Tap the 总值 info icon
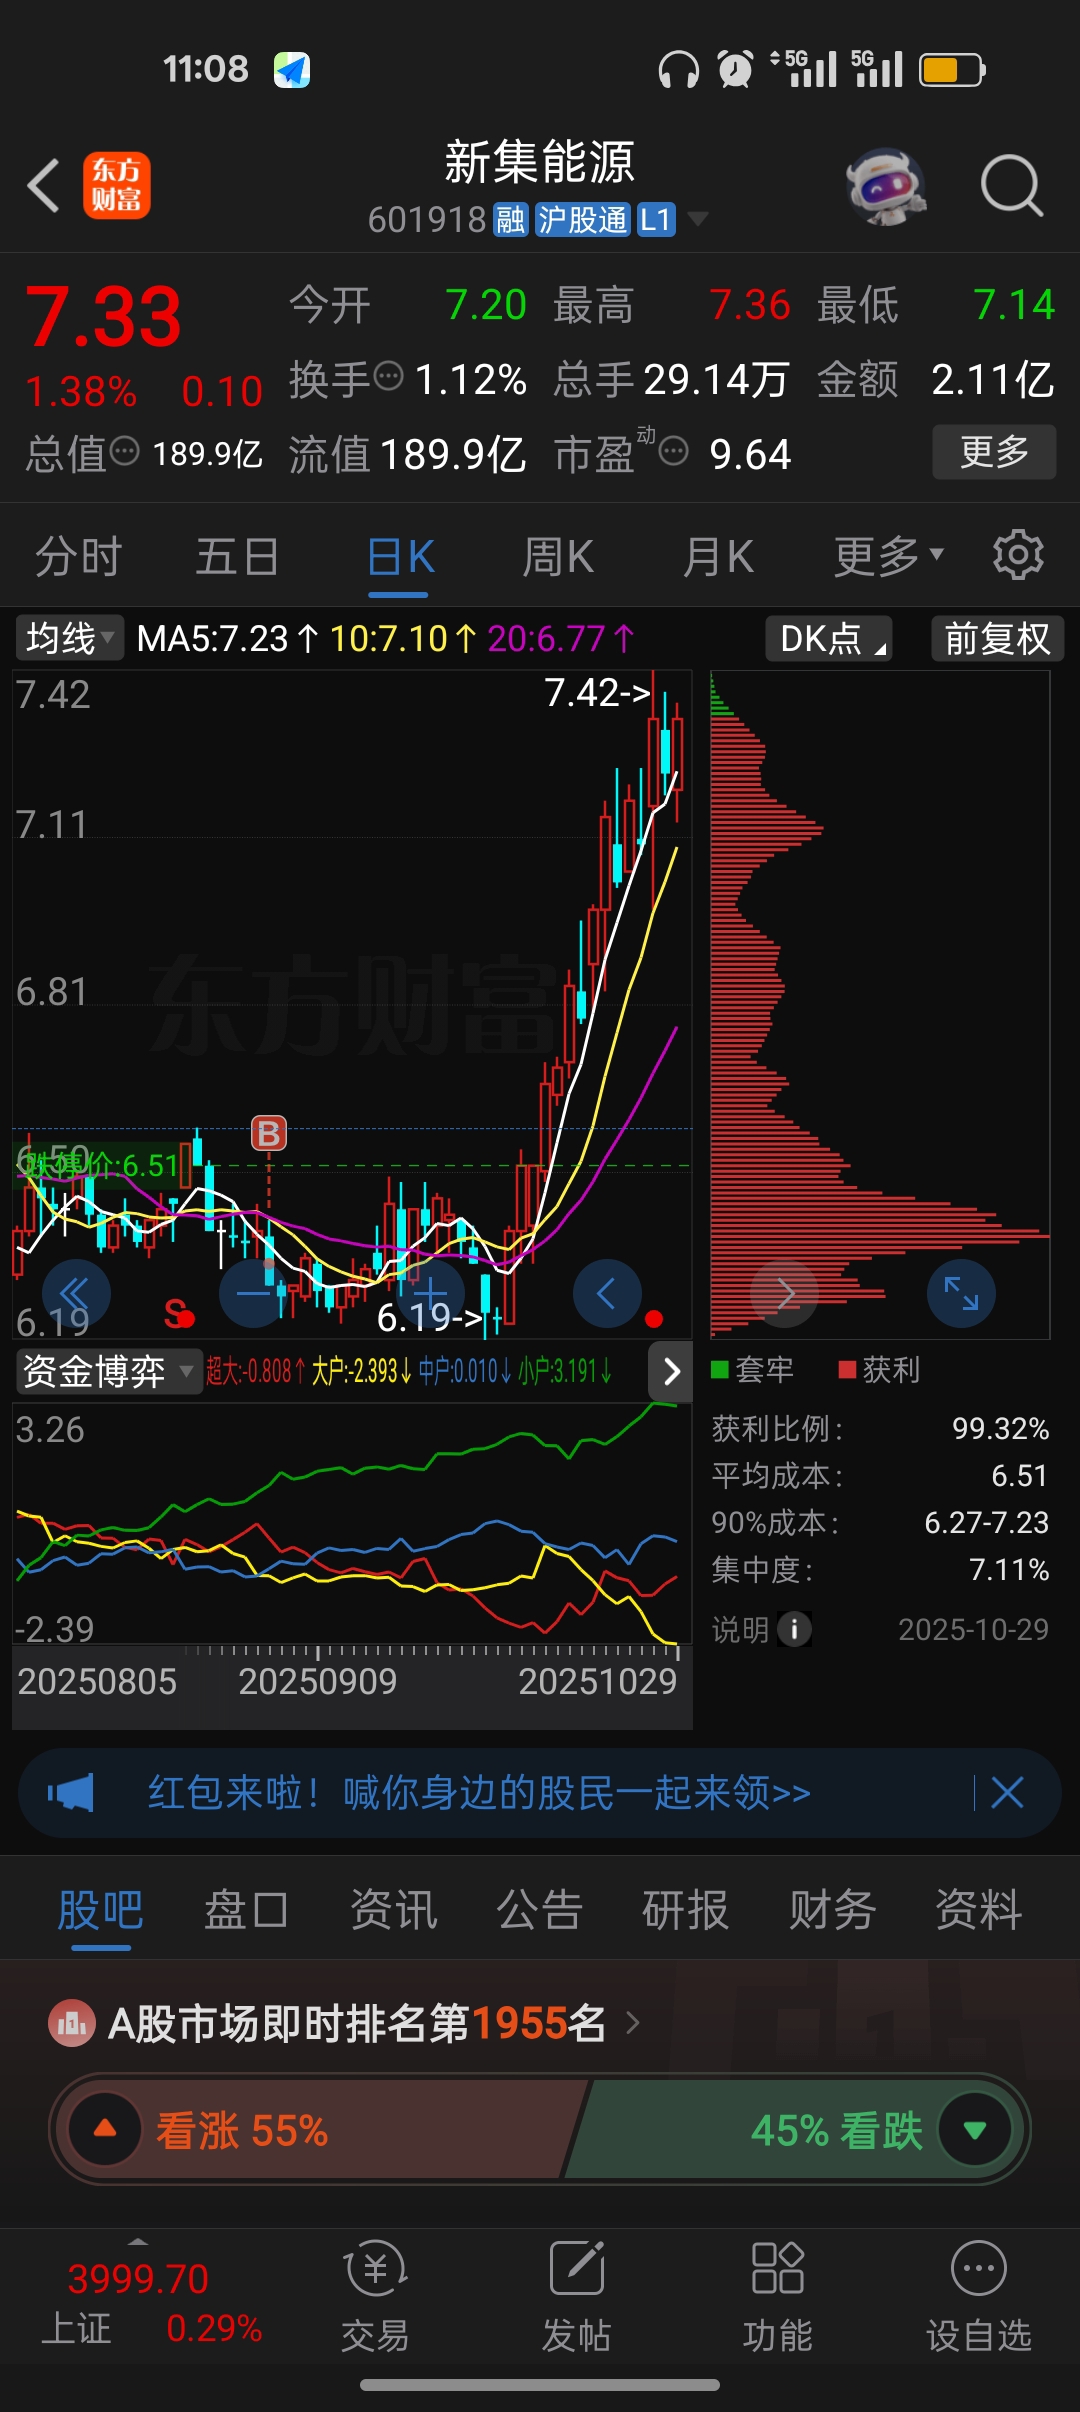1080x2412 pixels. click(x=125, y=451)
